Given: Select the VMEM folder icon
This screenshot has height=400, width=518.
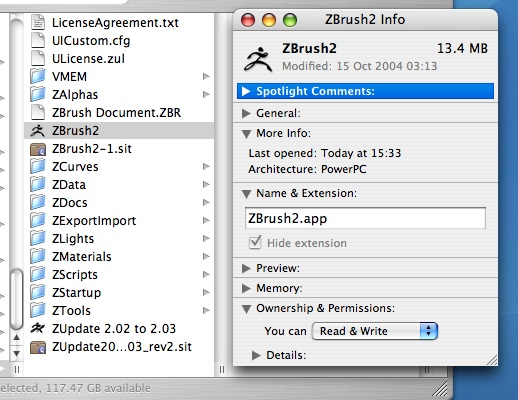Looking at the screenshot, I should (38, 76).
